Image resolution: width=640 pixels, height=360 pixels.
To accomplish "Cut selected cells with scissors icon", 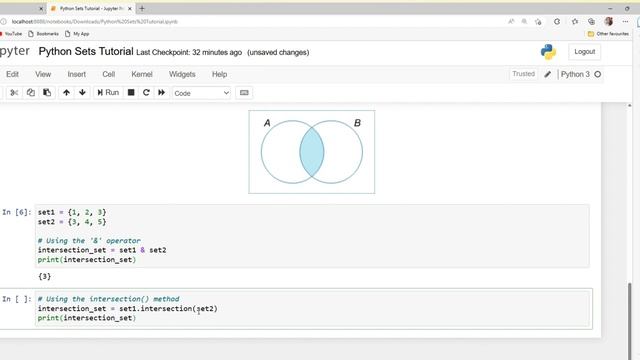I will point(14,93).
